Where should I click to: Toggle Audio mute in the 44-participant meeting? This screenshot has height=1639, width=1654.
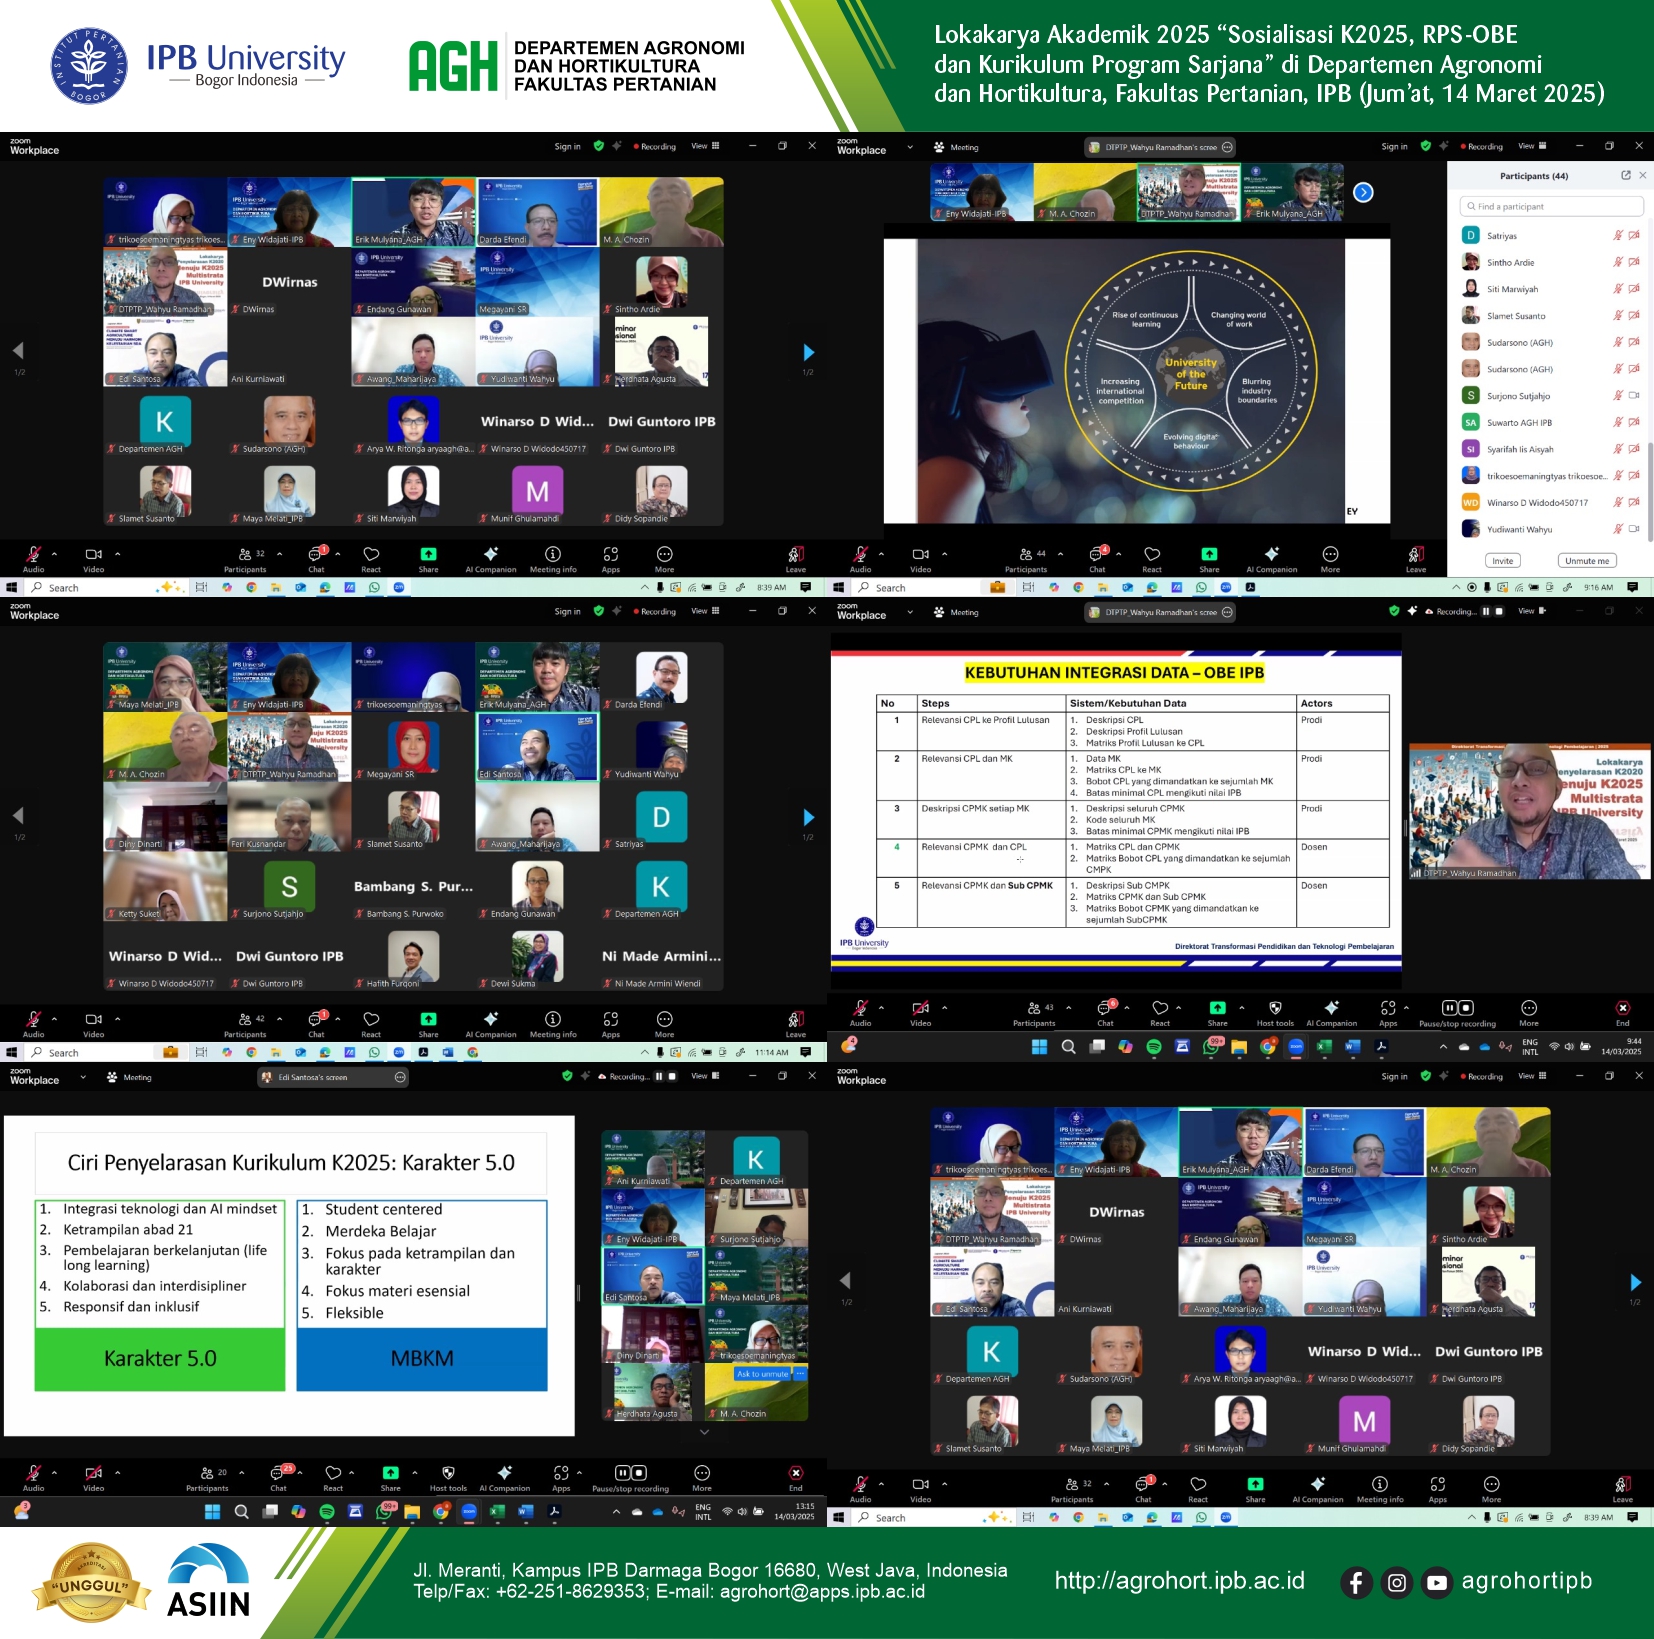coord(860,555)
